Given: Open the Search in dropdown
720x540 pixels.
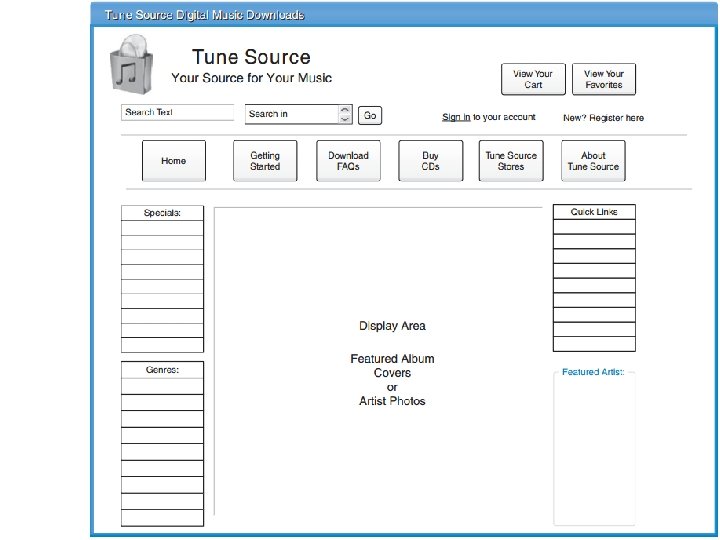Looking at the screenshot, I should coord(298,114).
